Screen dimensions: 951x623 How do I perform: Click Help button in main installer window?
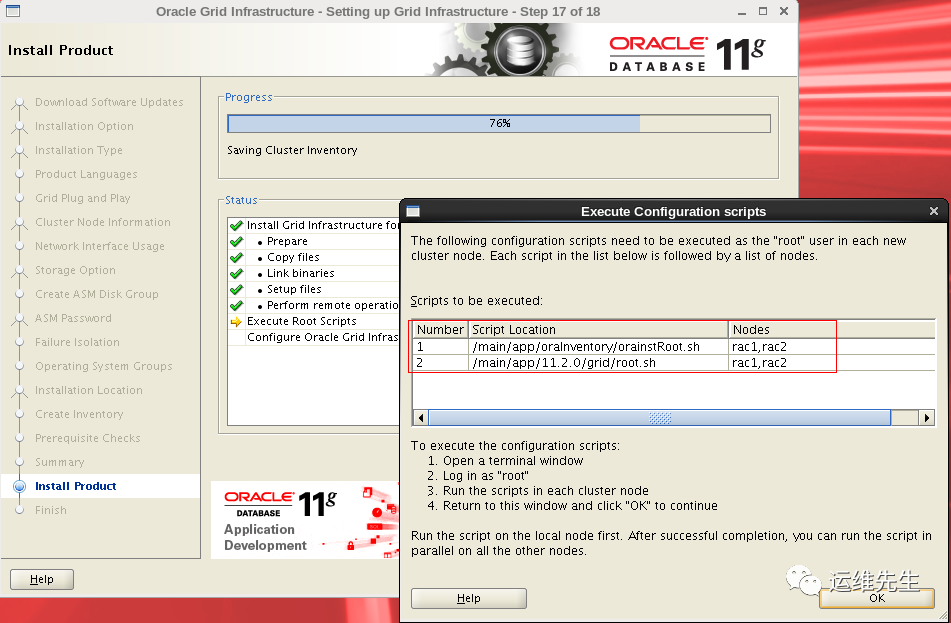(42, 579)
